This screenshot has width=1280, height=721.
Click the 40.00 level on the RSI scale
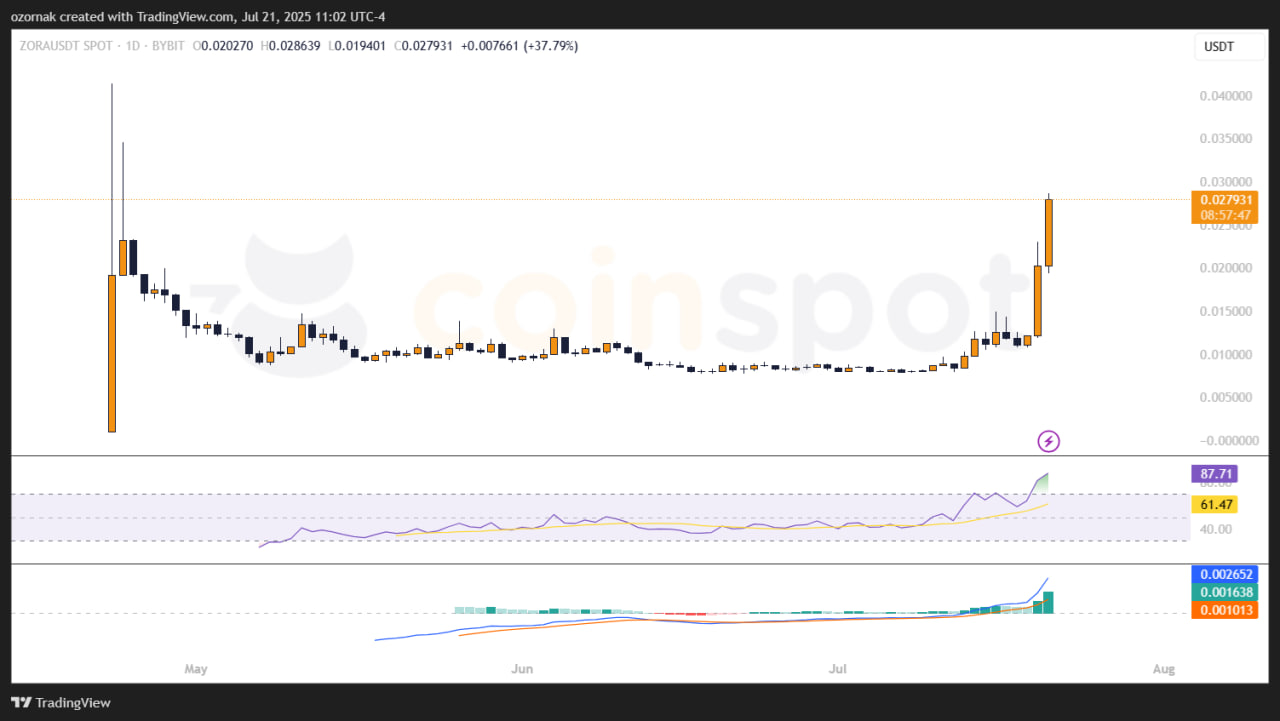[x=1214, y=529]
